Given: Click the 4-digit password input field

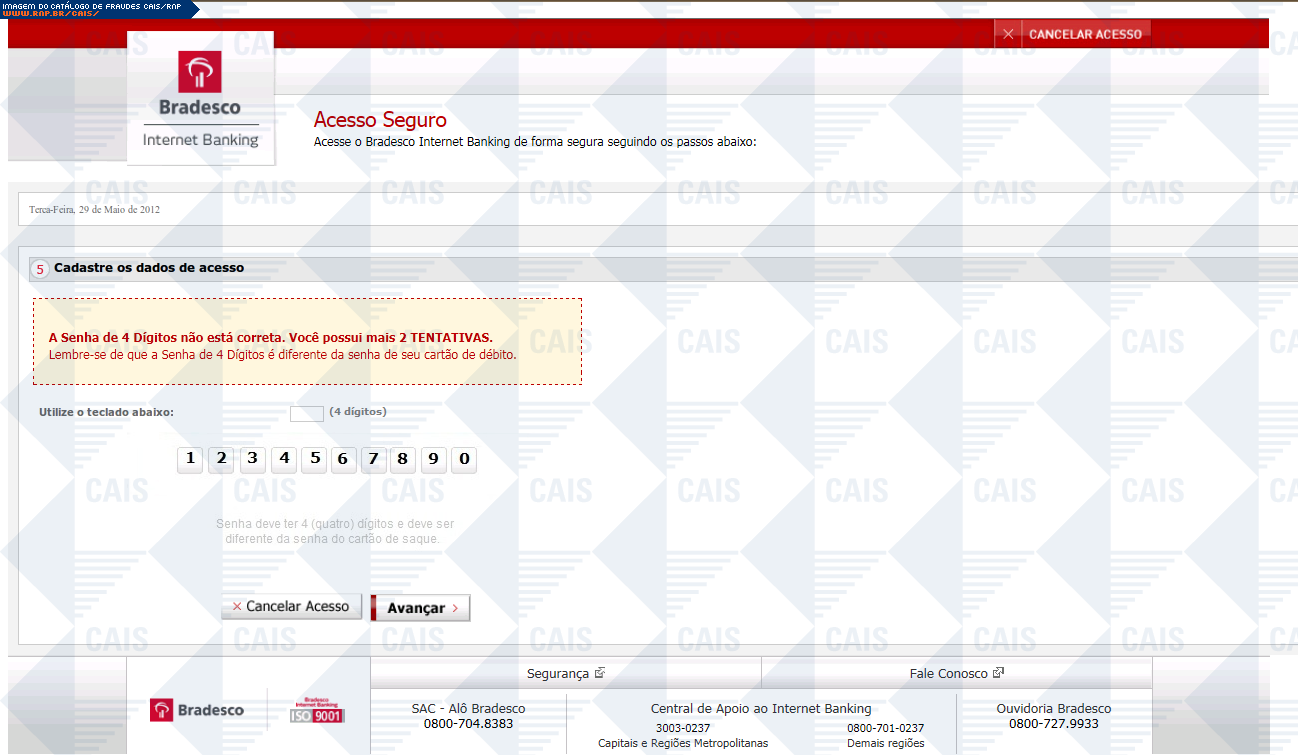Looking at the screenshot, I should [x=306, y=413].
